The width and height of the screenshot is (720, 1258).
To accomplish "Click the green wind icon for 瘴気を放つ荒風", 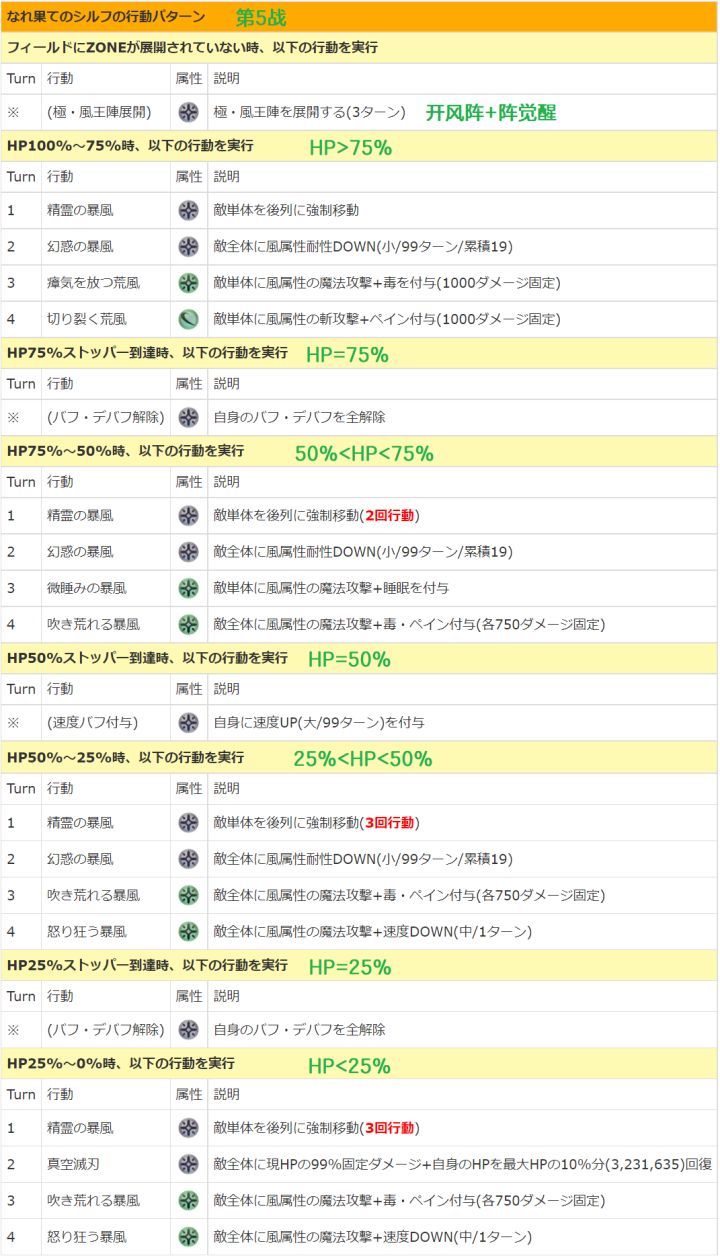I will 188,283.
